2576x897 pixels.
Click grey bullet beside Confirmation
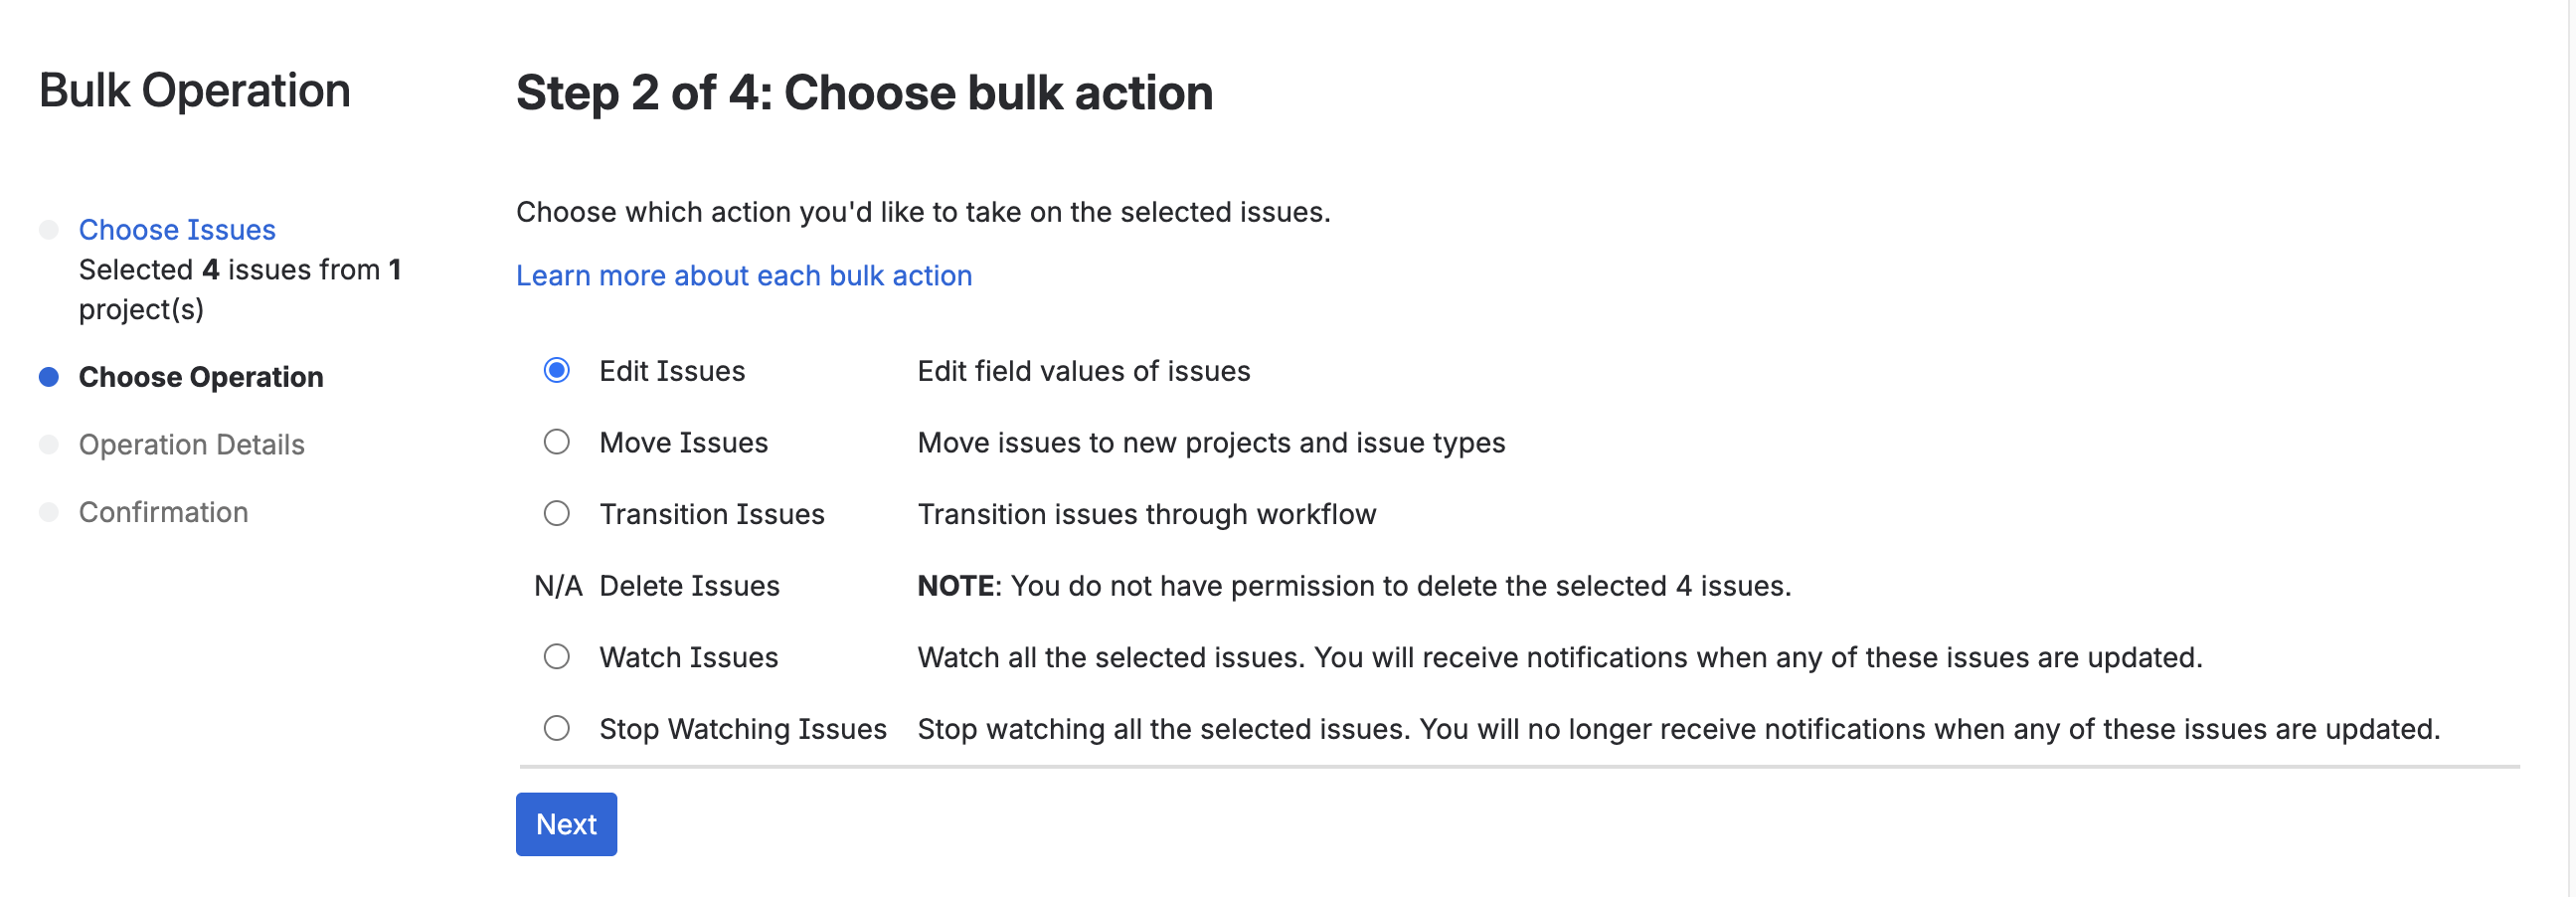click(49, 512)
